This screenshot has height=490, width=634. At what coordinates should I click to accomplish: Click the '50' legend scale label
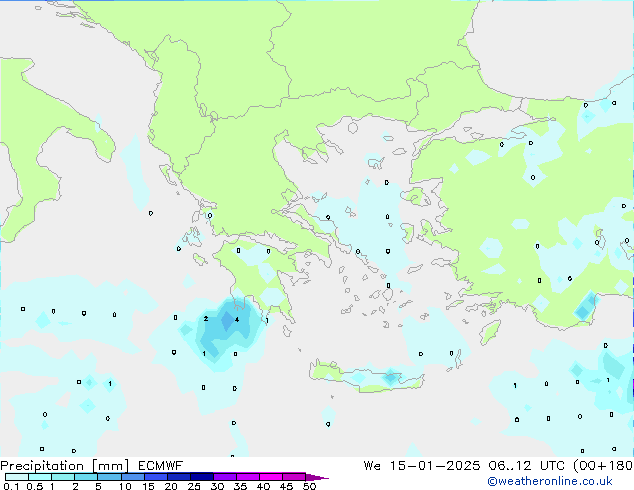click(x=309, y=486)
